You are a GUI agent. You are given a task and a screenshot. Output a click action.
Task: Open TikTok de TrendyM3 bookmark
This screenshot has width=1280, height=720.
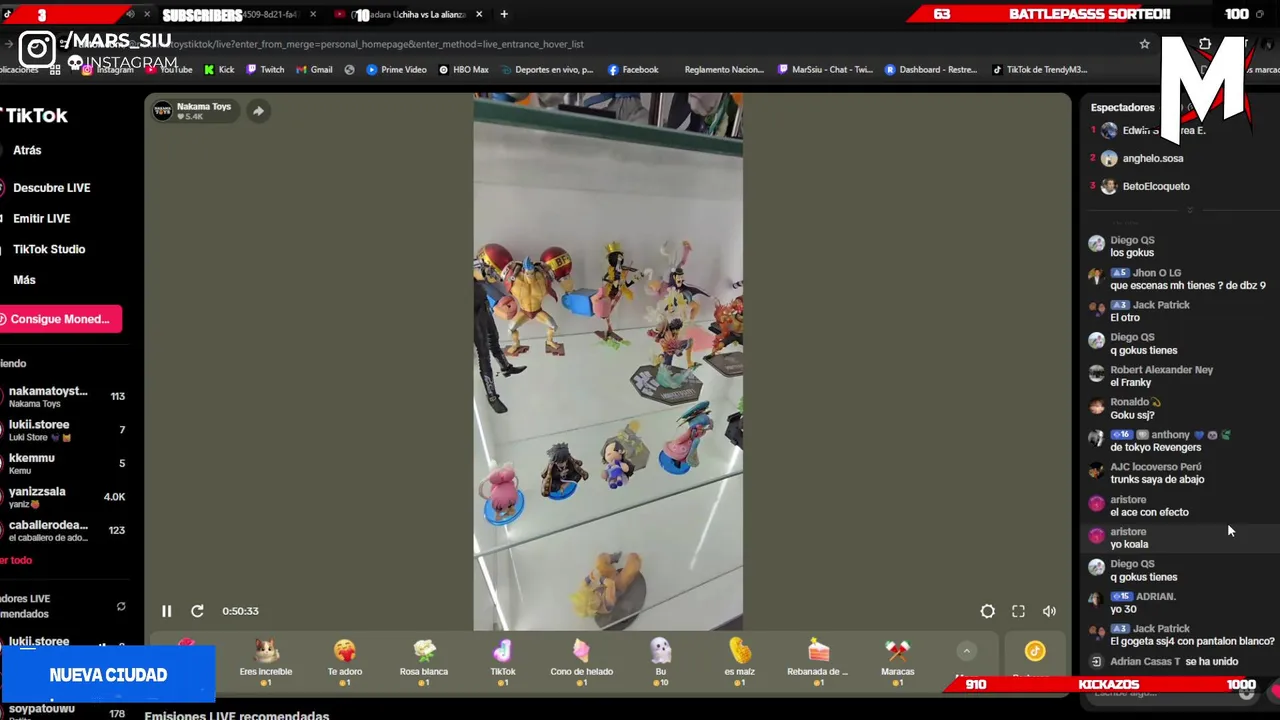(1039, 70)
